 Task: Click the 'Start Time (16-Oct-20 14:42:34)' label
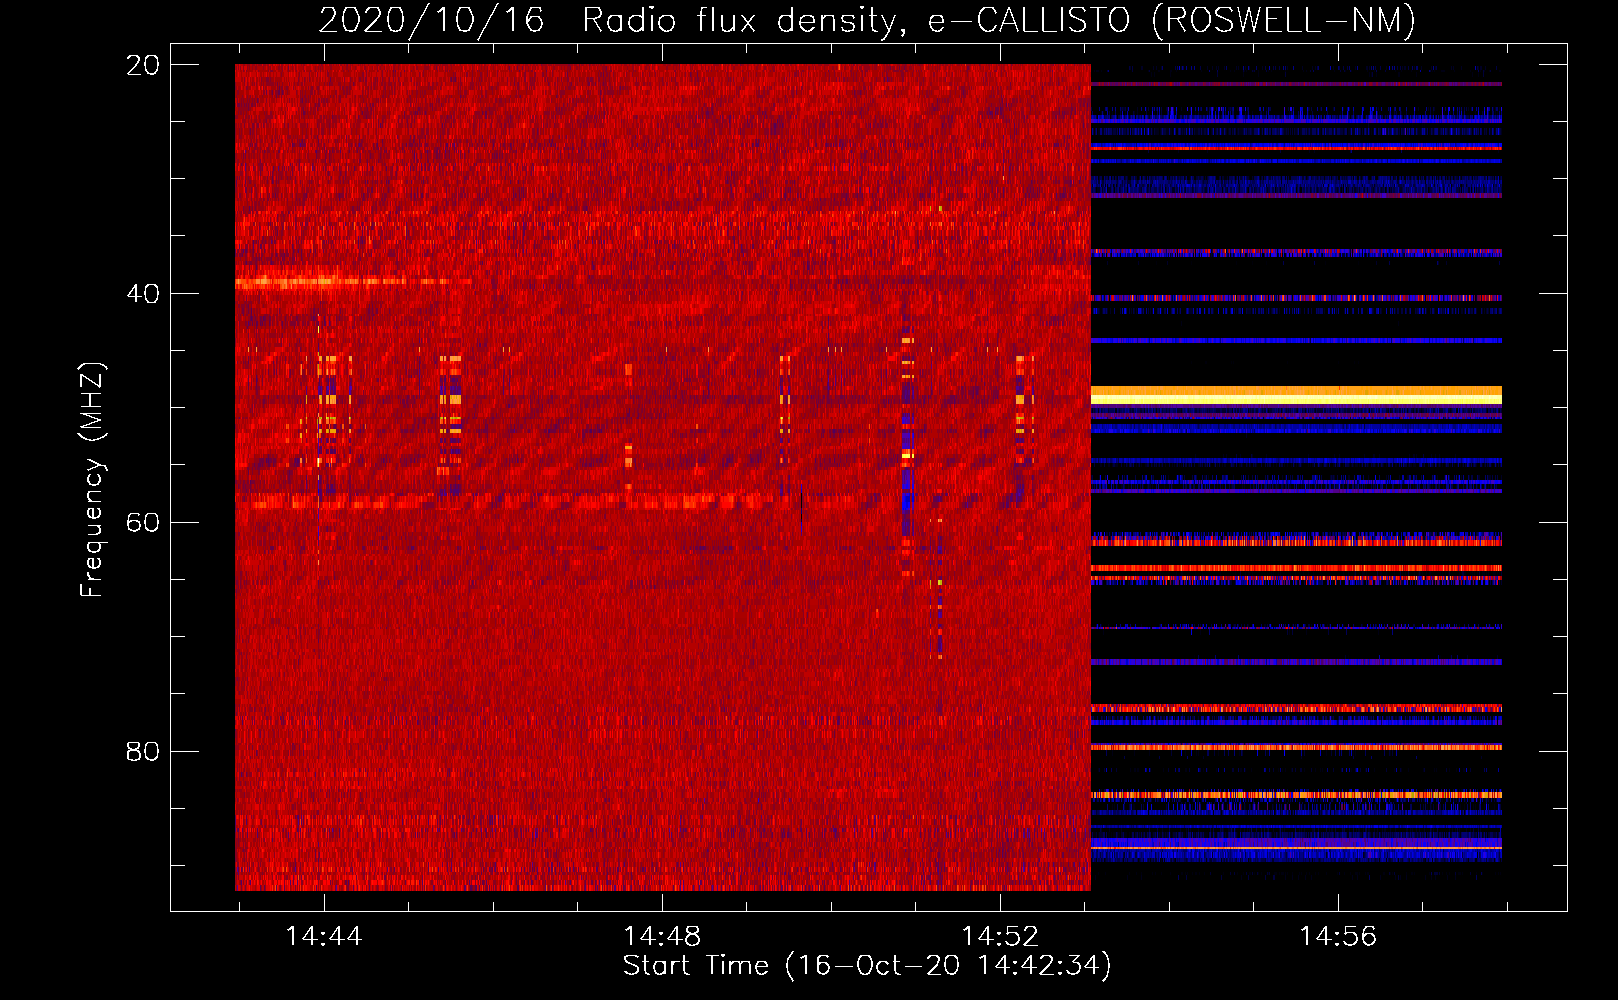(x=867, y=966)
